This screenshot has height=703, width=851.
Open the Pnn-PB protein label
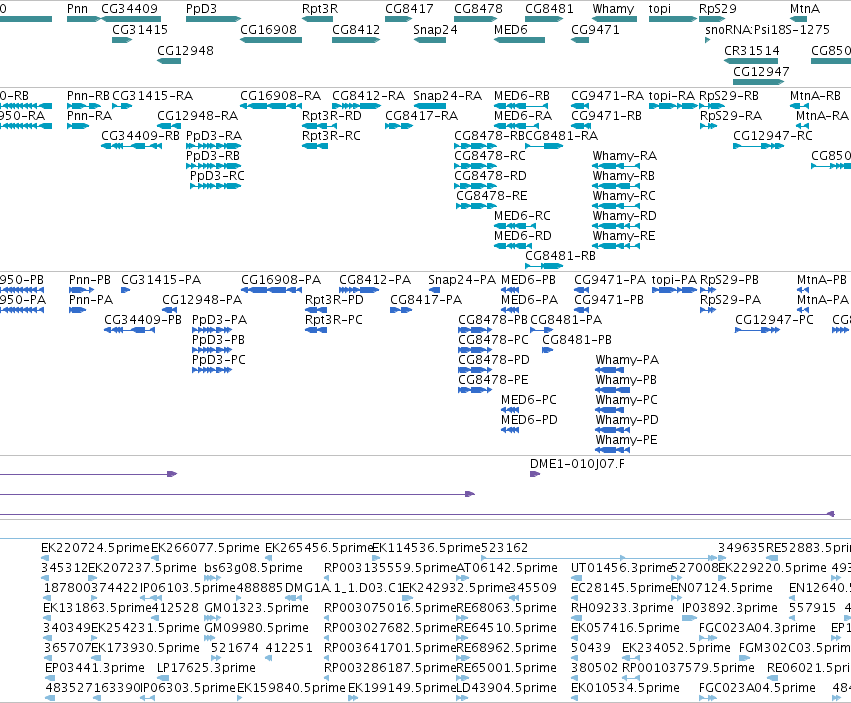click(90, 280)
